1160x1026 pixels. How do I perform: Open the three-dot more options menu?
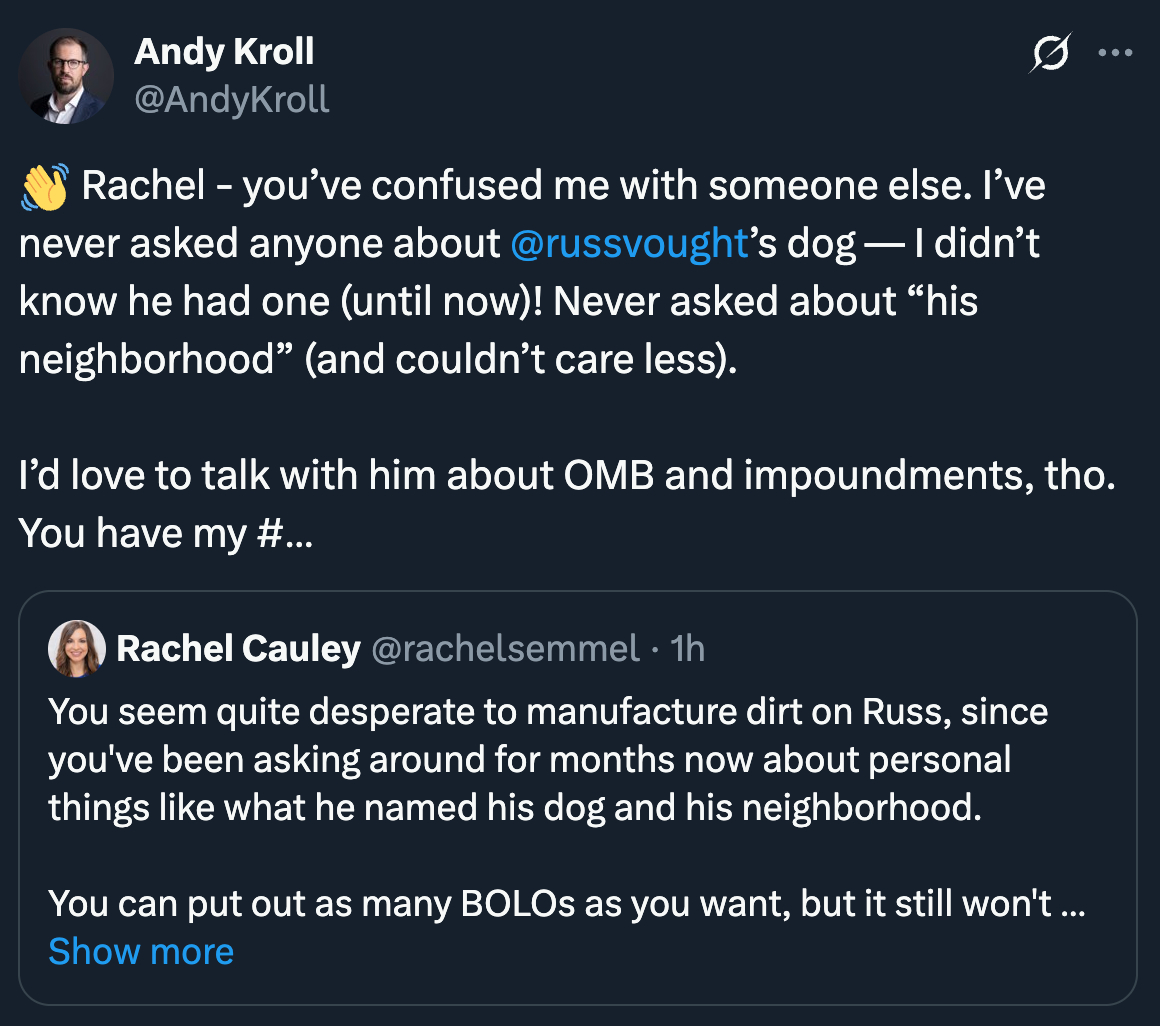coord(1114,54)
